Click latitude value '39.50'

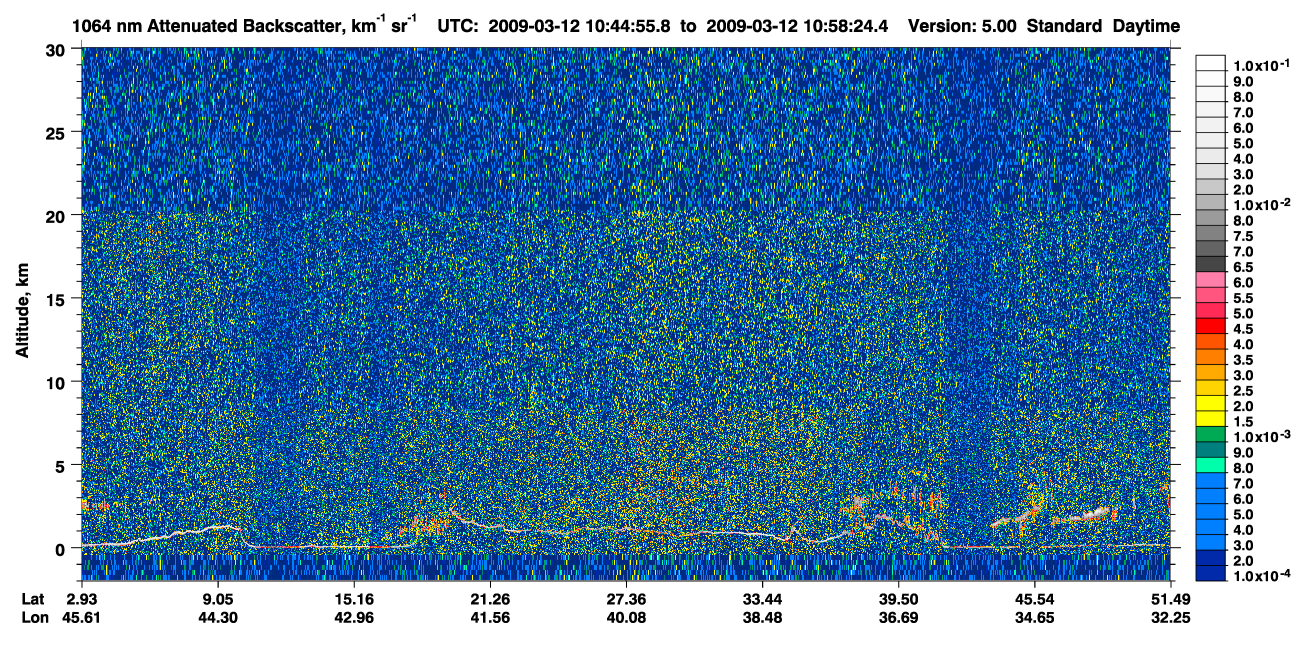[897, 598]
